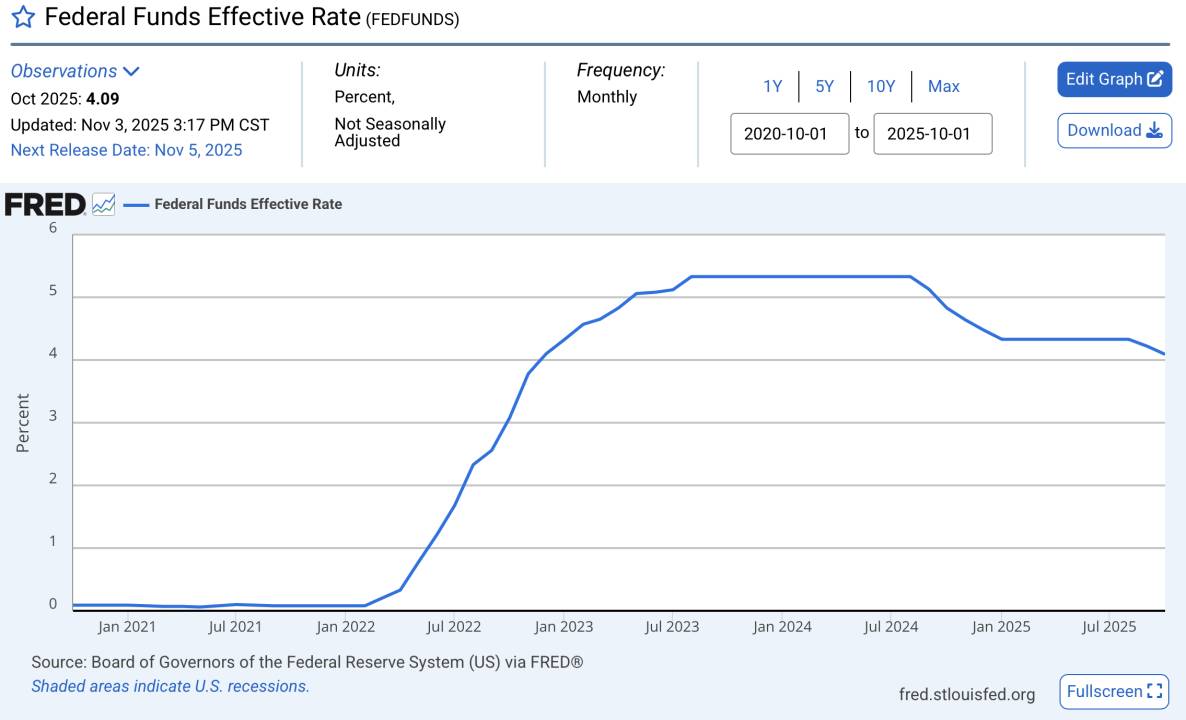Click the pencil icon on Edit Graph button
1186x720 pixels.
1155,79
